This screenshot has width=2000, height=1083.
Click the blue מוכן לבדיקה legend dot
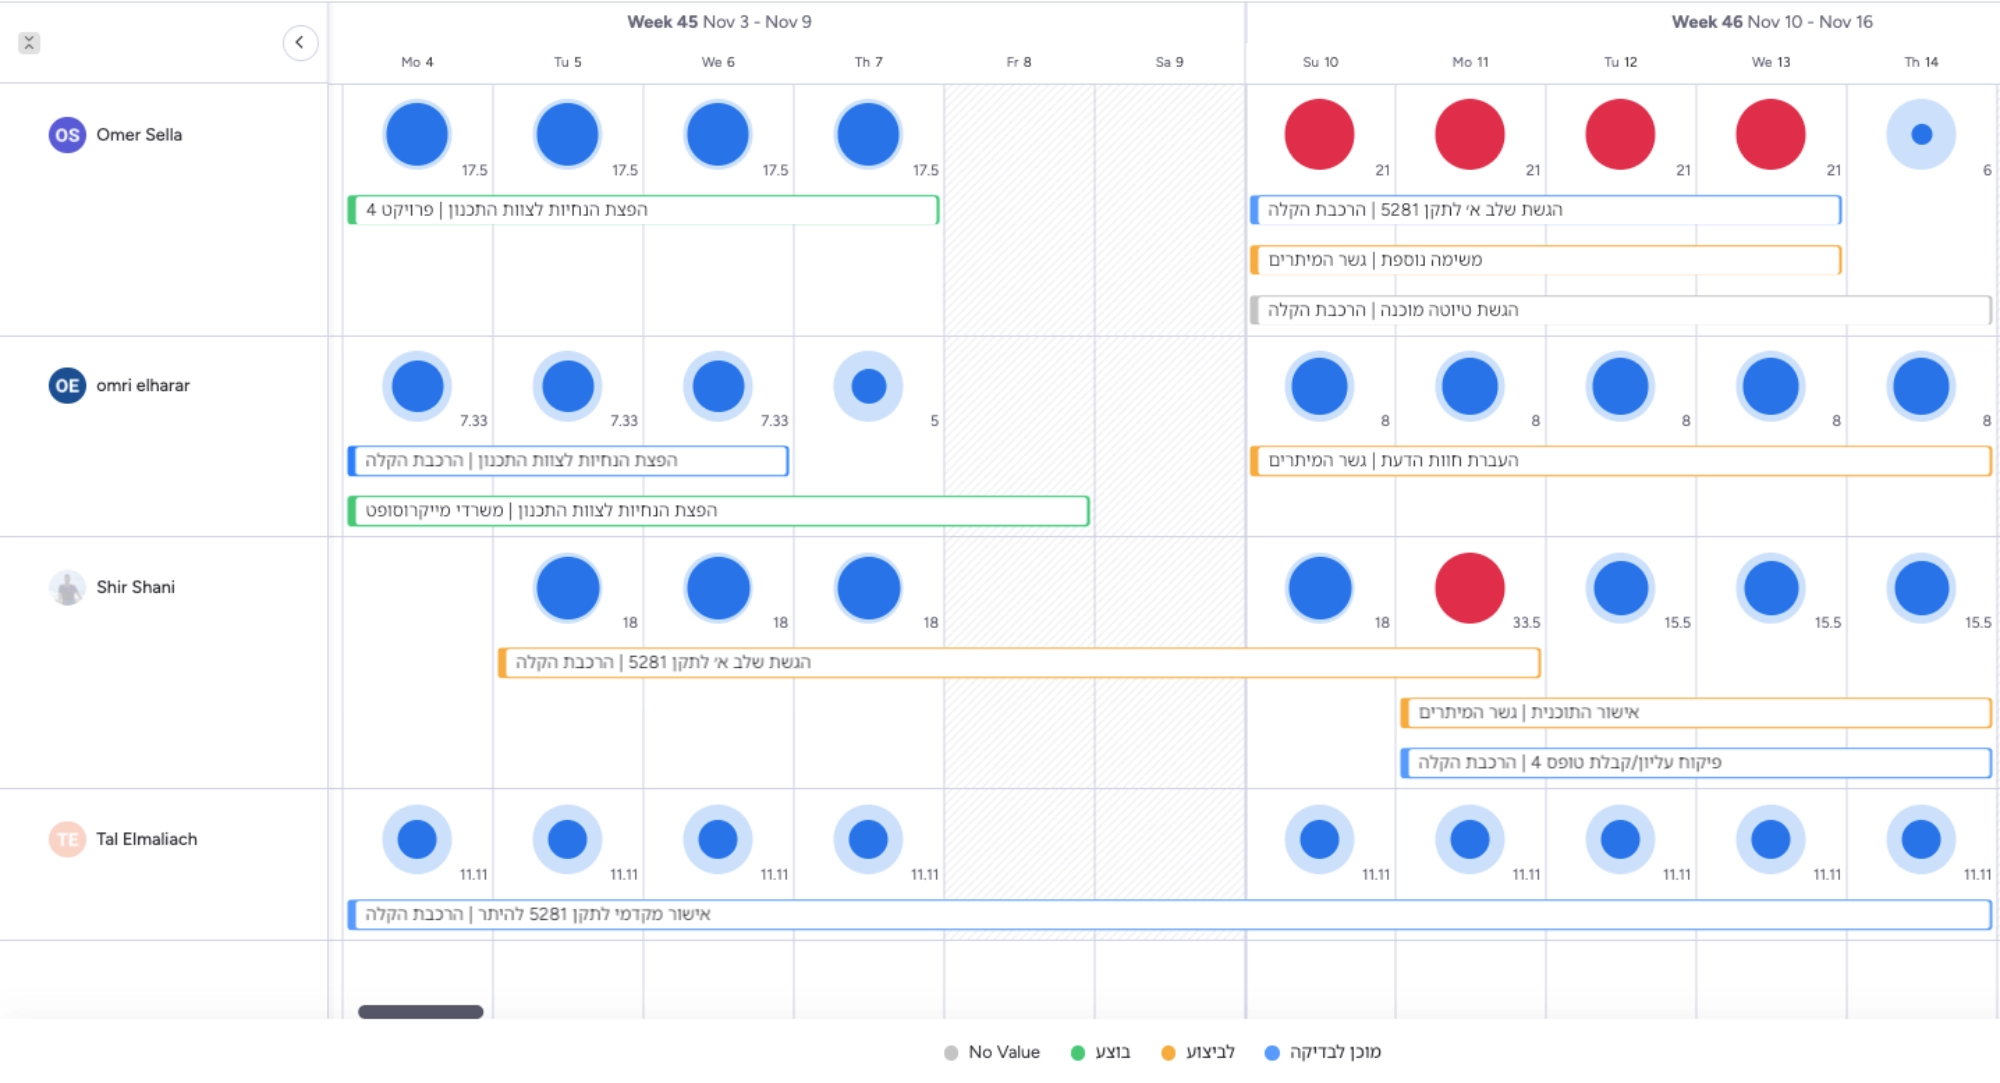coord(1272,1053)
